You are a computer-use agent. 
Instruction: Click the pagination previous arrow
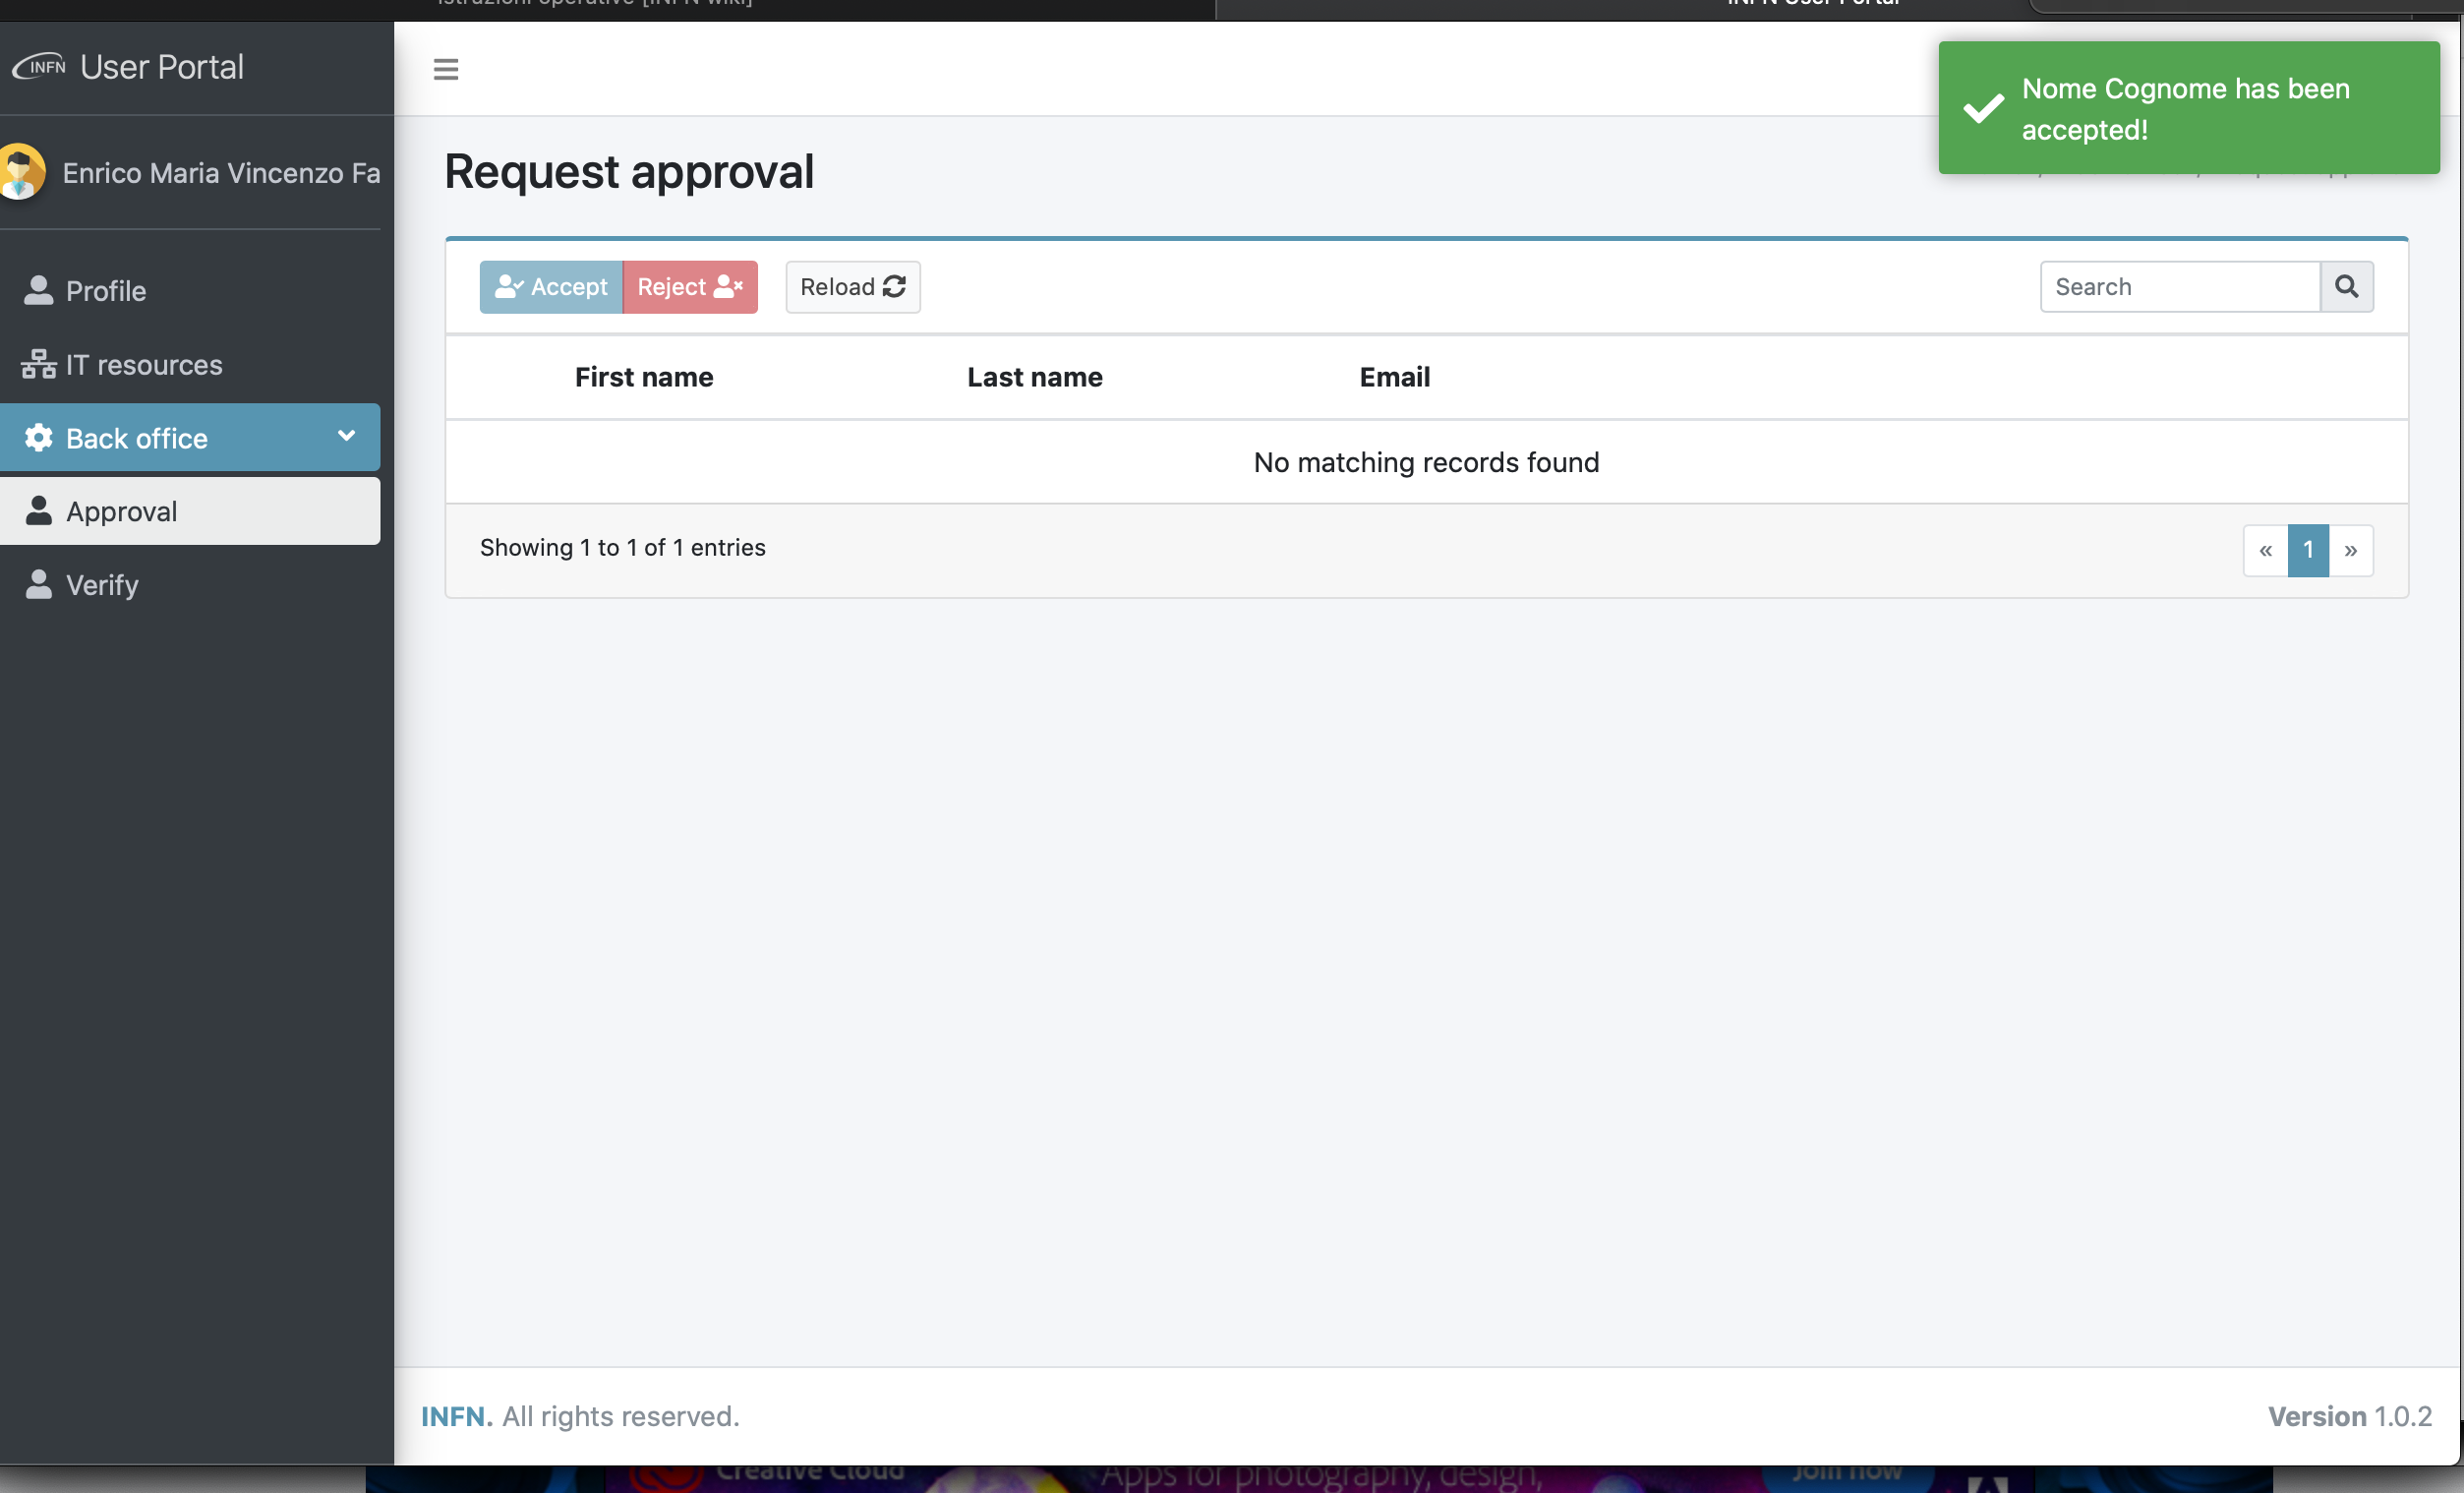pyautogui.click(x=2267, y=548)
